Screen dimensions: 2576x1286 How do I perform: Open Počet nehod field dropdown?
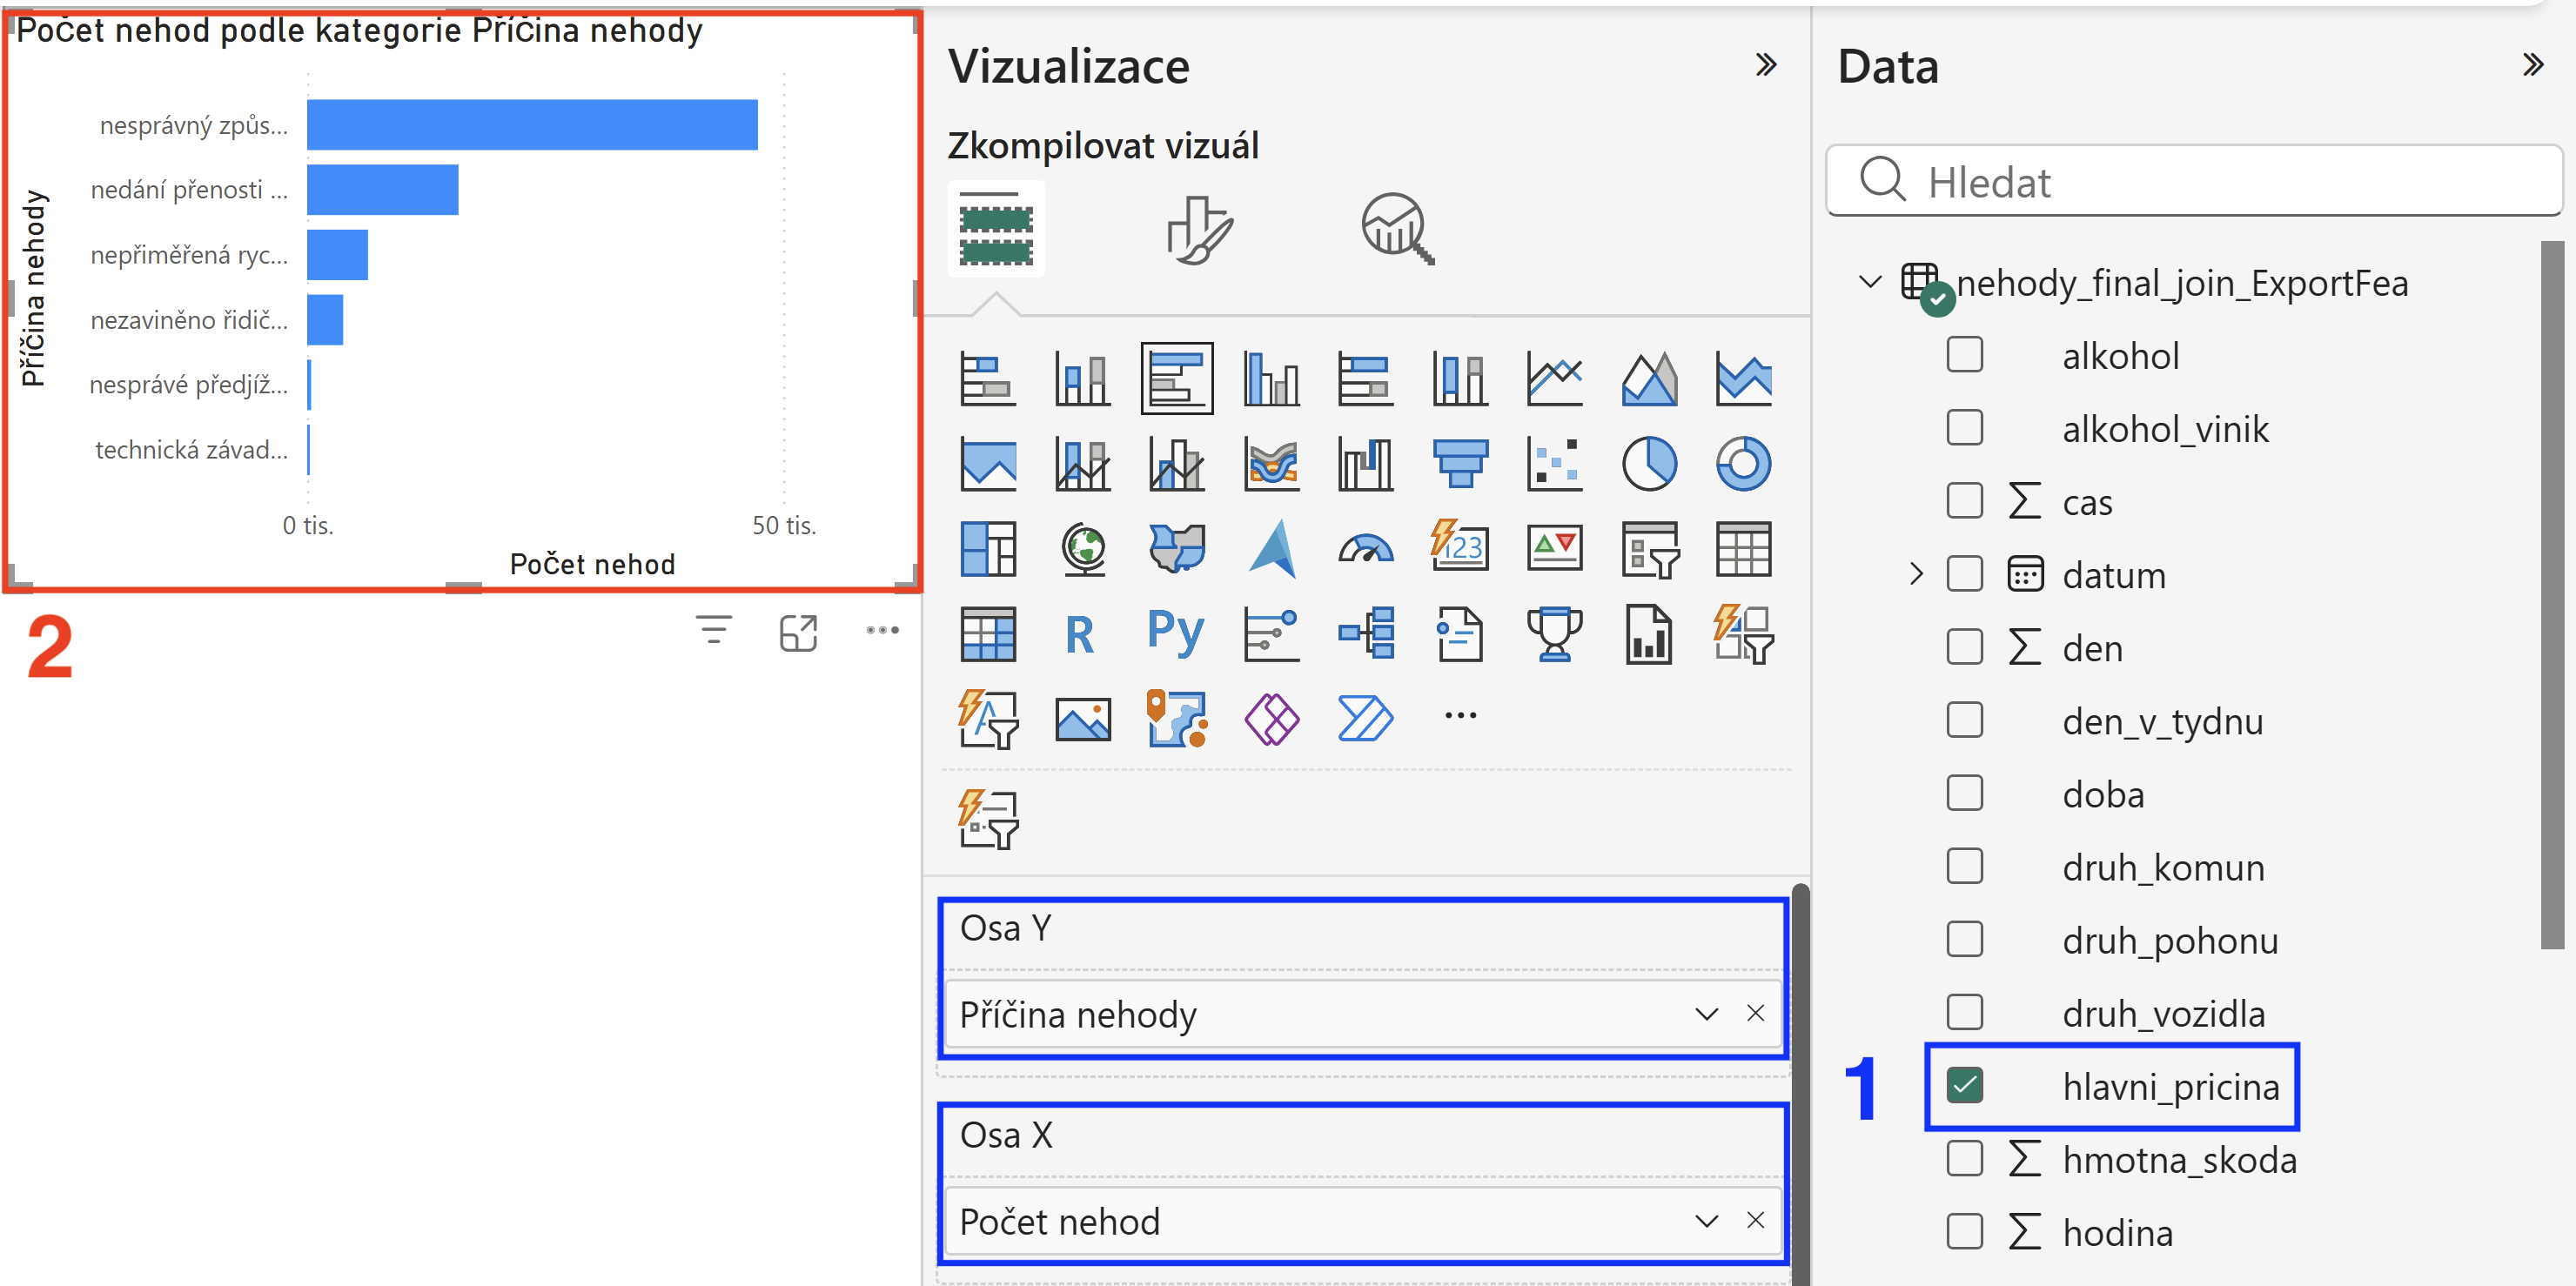click(x=1706, y=1221)
